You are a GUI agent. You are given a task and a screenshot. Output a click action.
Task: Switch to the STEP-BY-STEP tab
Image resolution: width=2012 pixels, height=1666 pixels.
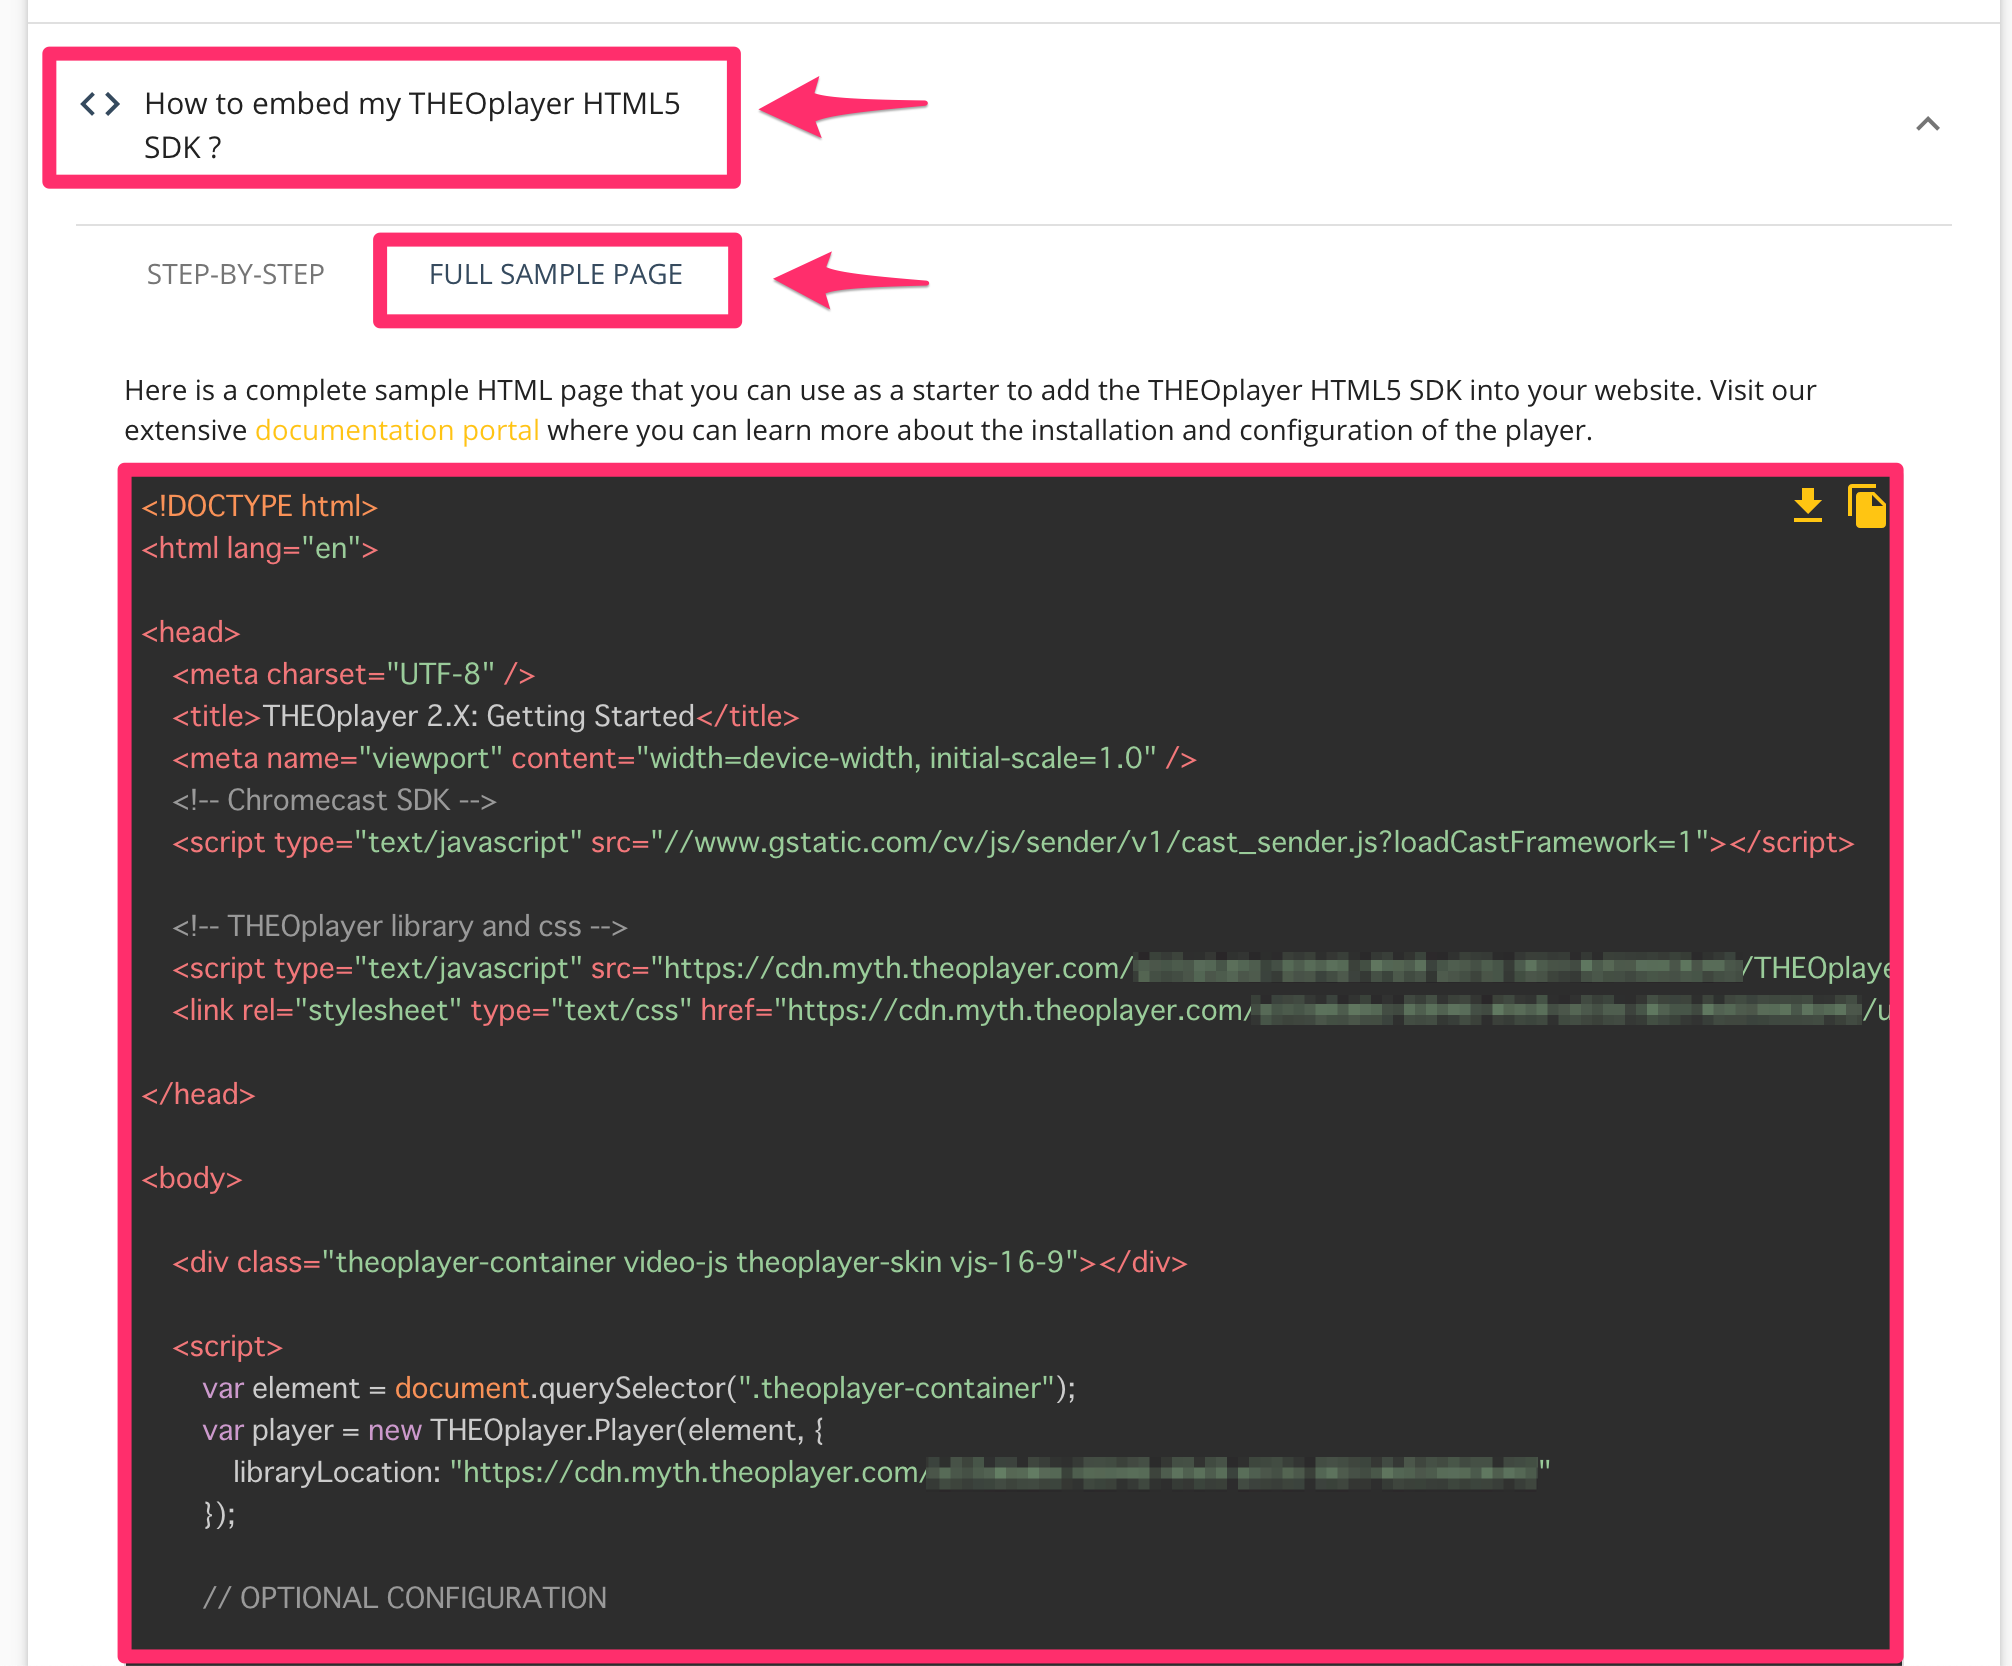click(236, 274)
